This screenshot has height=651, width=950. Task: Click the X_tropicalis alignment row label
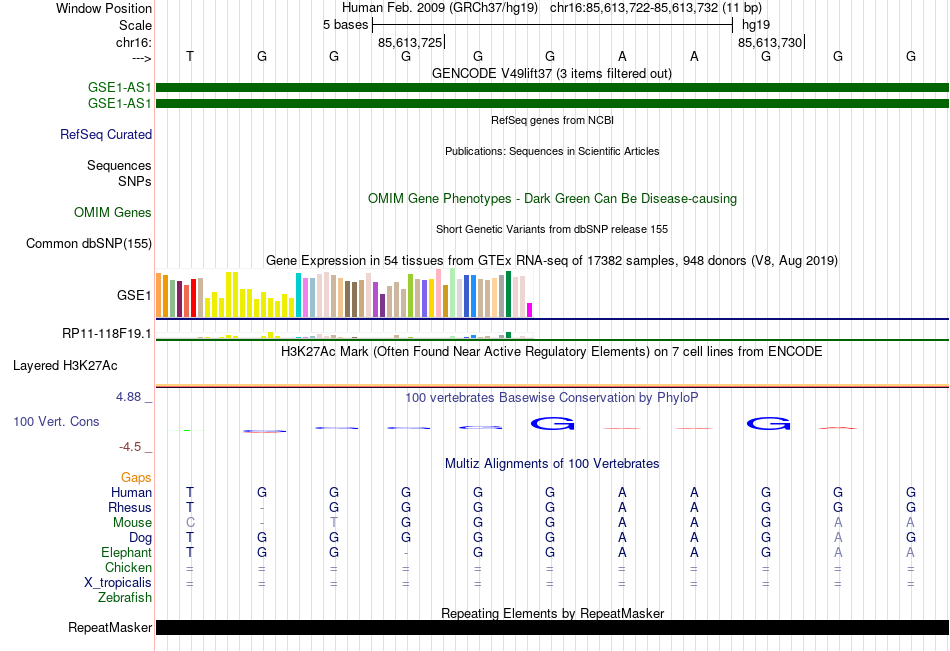pyautogui.click(x=118, y=583)
